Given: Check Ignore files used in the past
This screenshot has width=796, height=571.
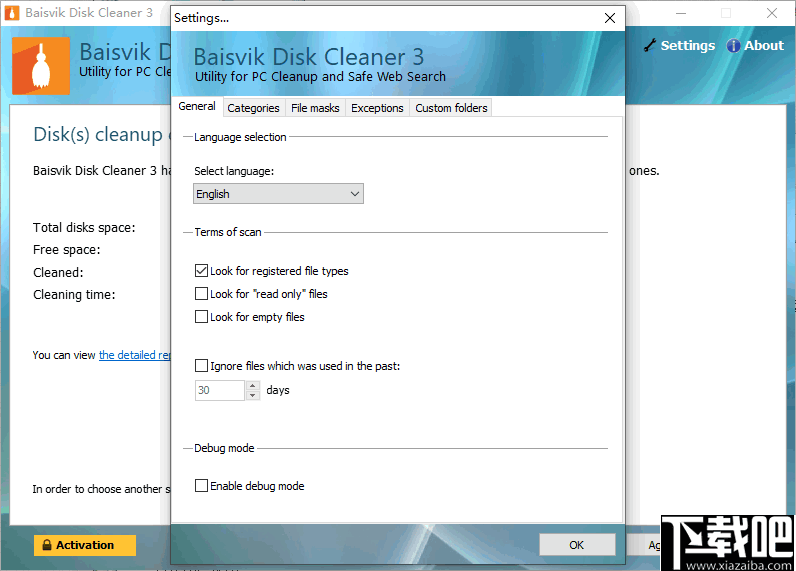Looking at the screenshot, I should [201, 365].
